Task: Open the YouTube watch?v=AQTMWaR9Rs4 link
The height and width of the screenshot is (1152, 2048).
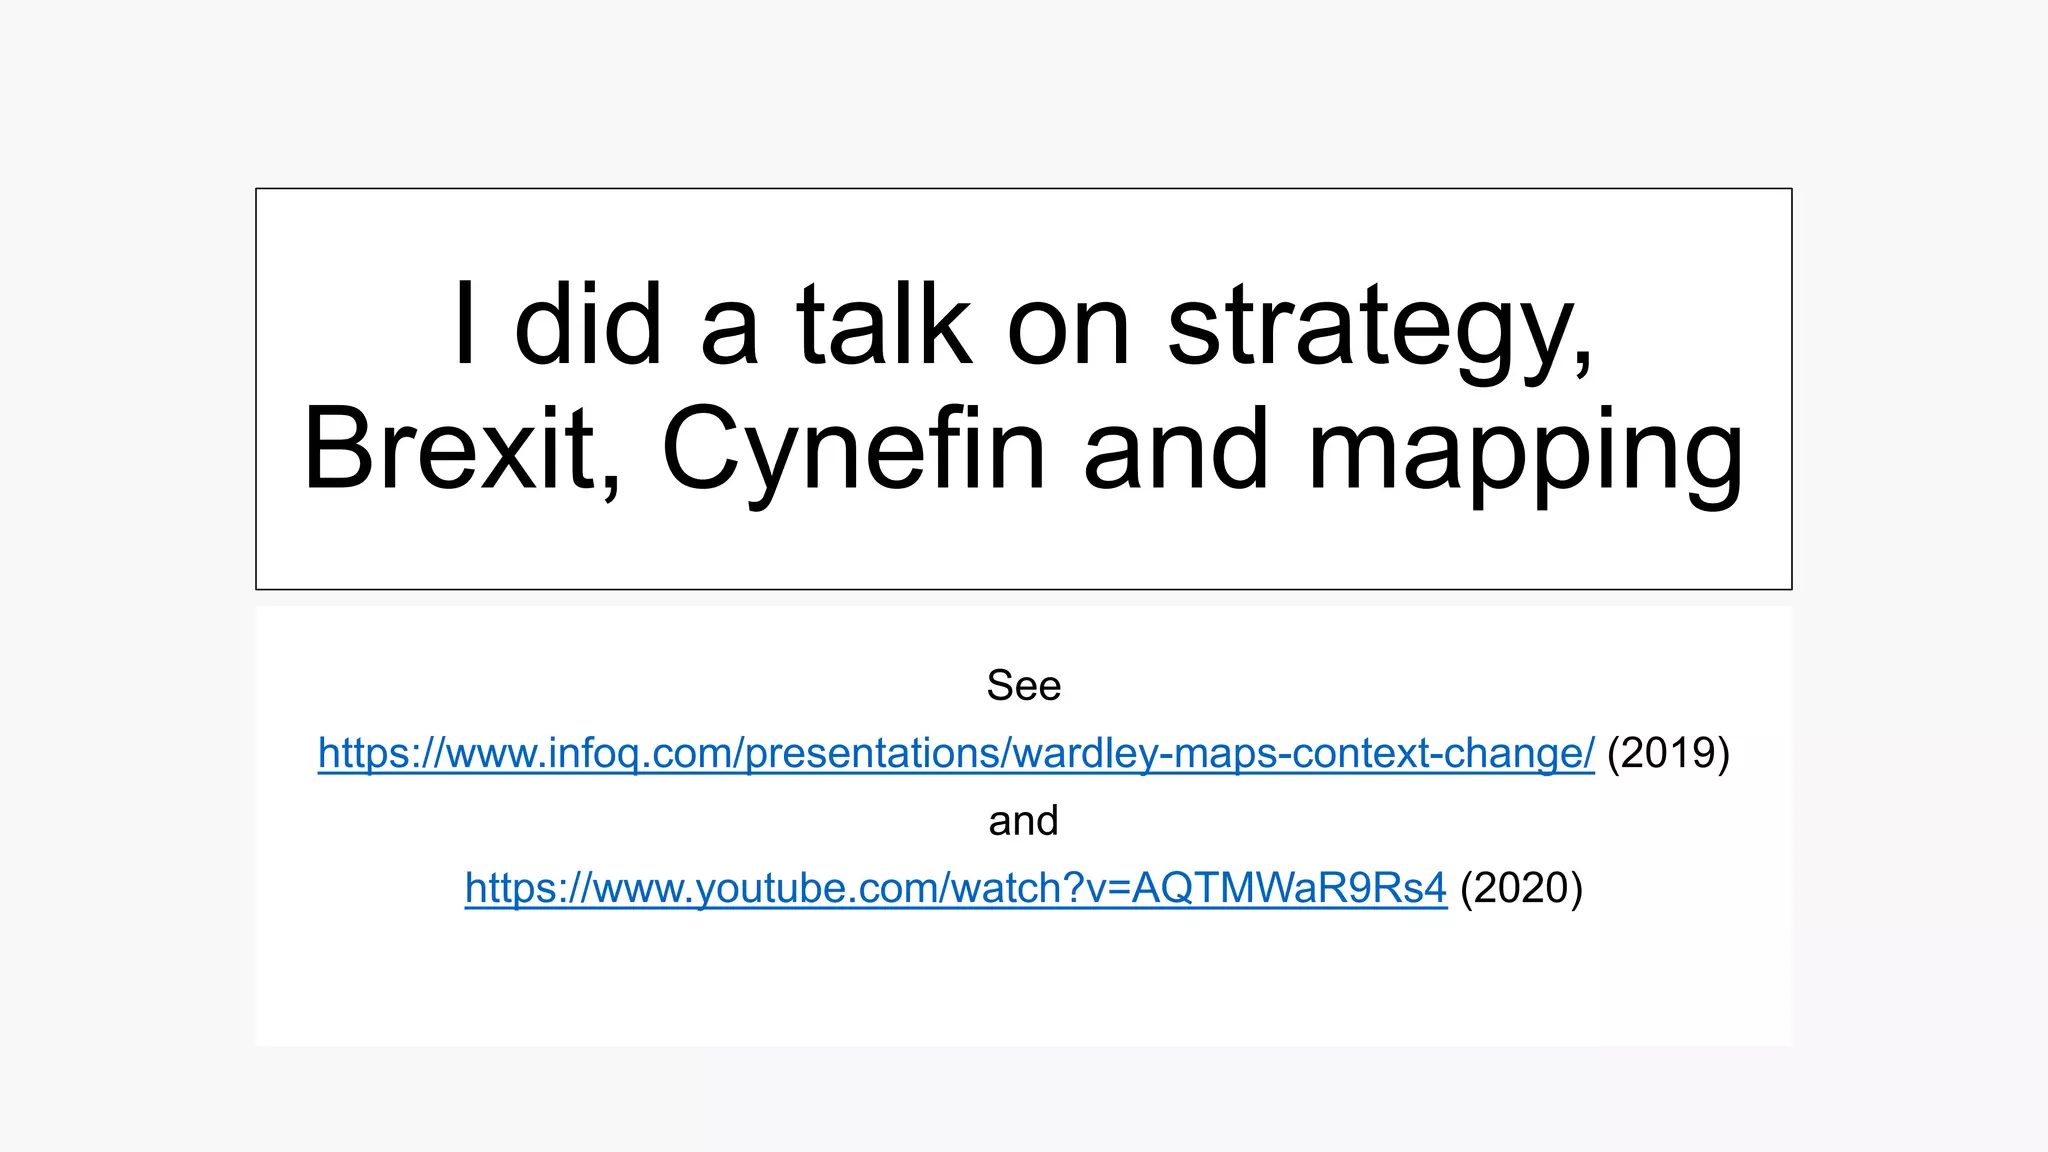Action: point(955,888)
